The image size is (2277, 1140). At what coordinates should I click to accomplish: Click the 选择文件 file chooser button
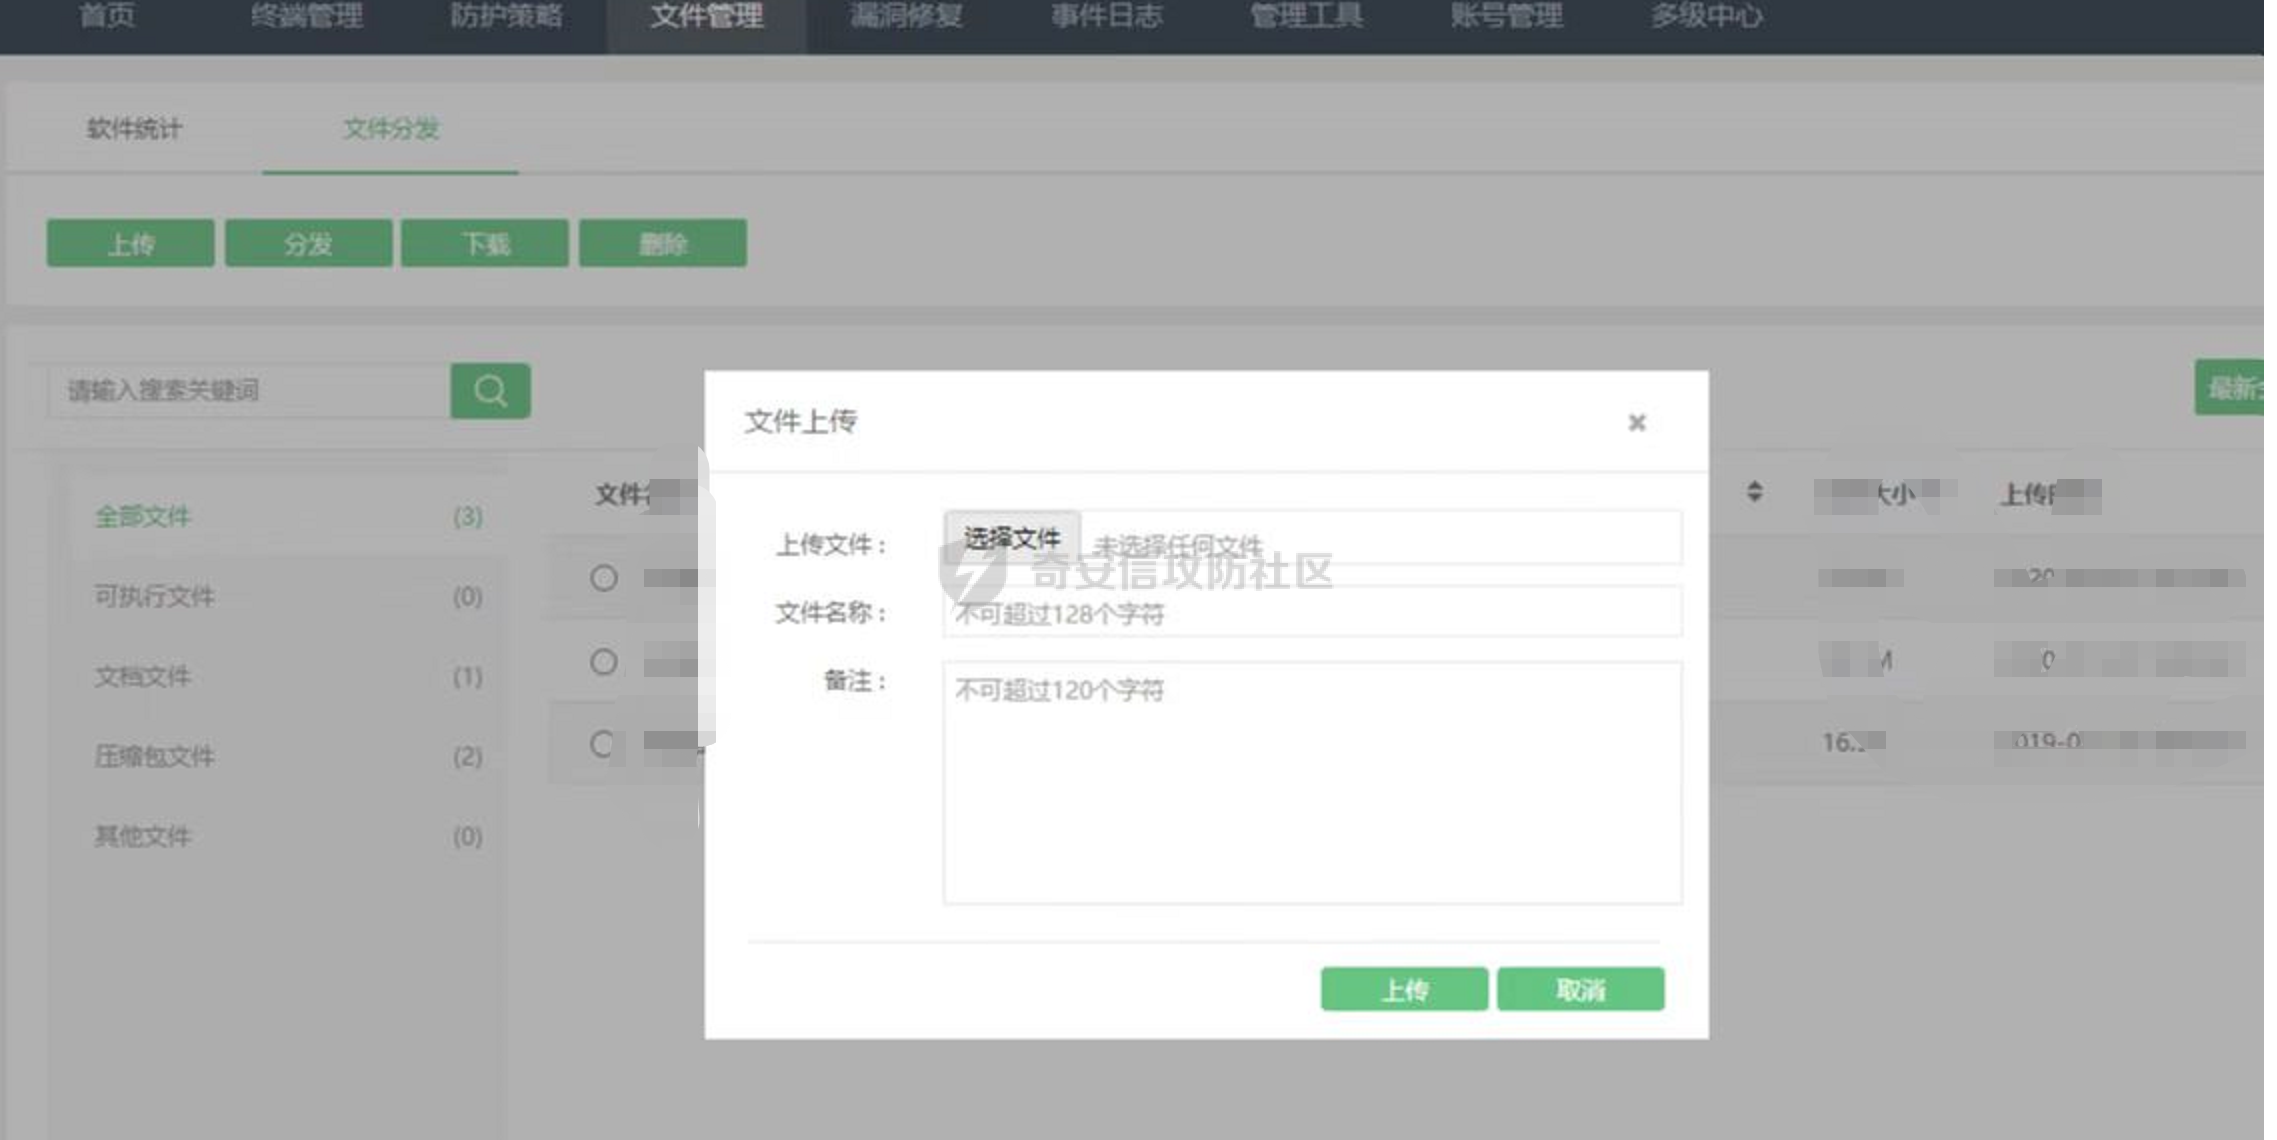(1011, 538)
